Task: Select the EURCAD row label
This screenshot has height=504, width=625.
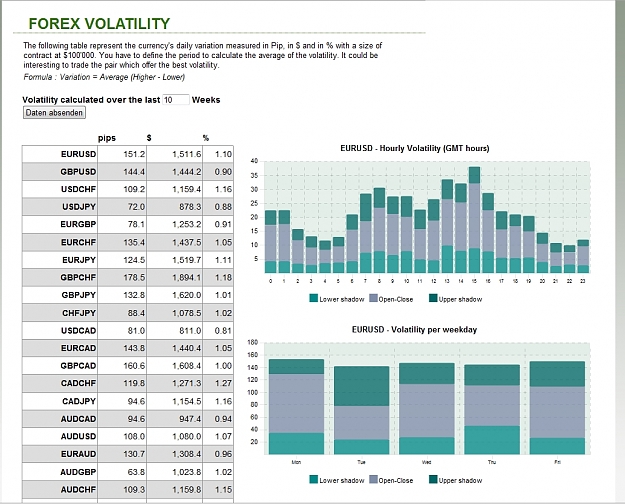Action: (x=79, y=348)
